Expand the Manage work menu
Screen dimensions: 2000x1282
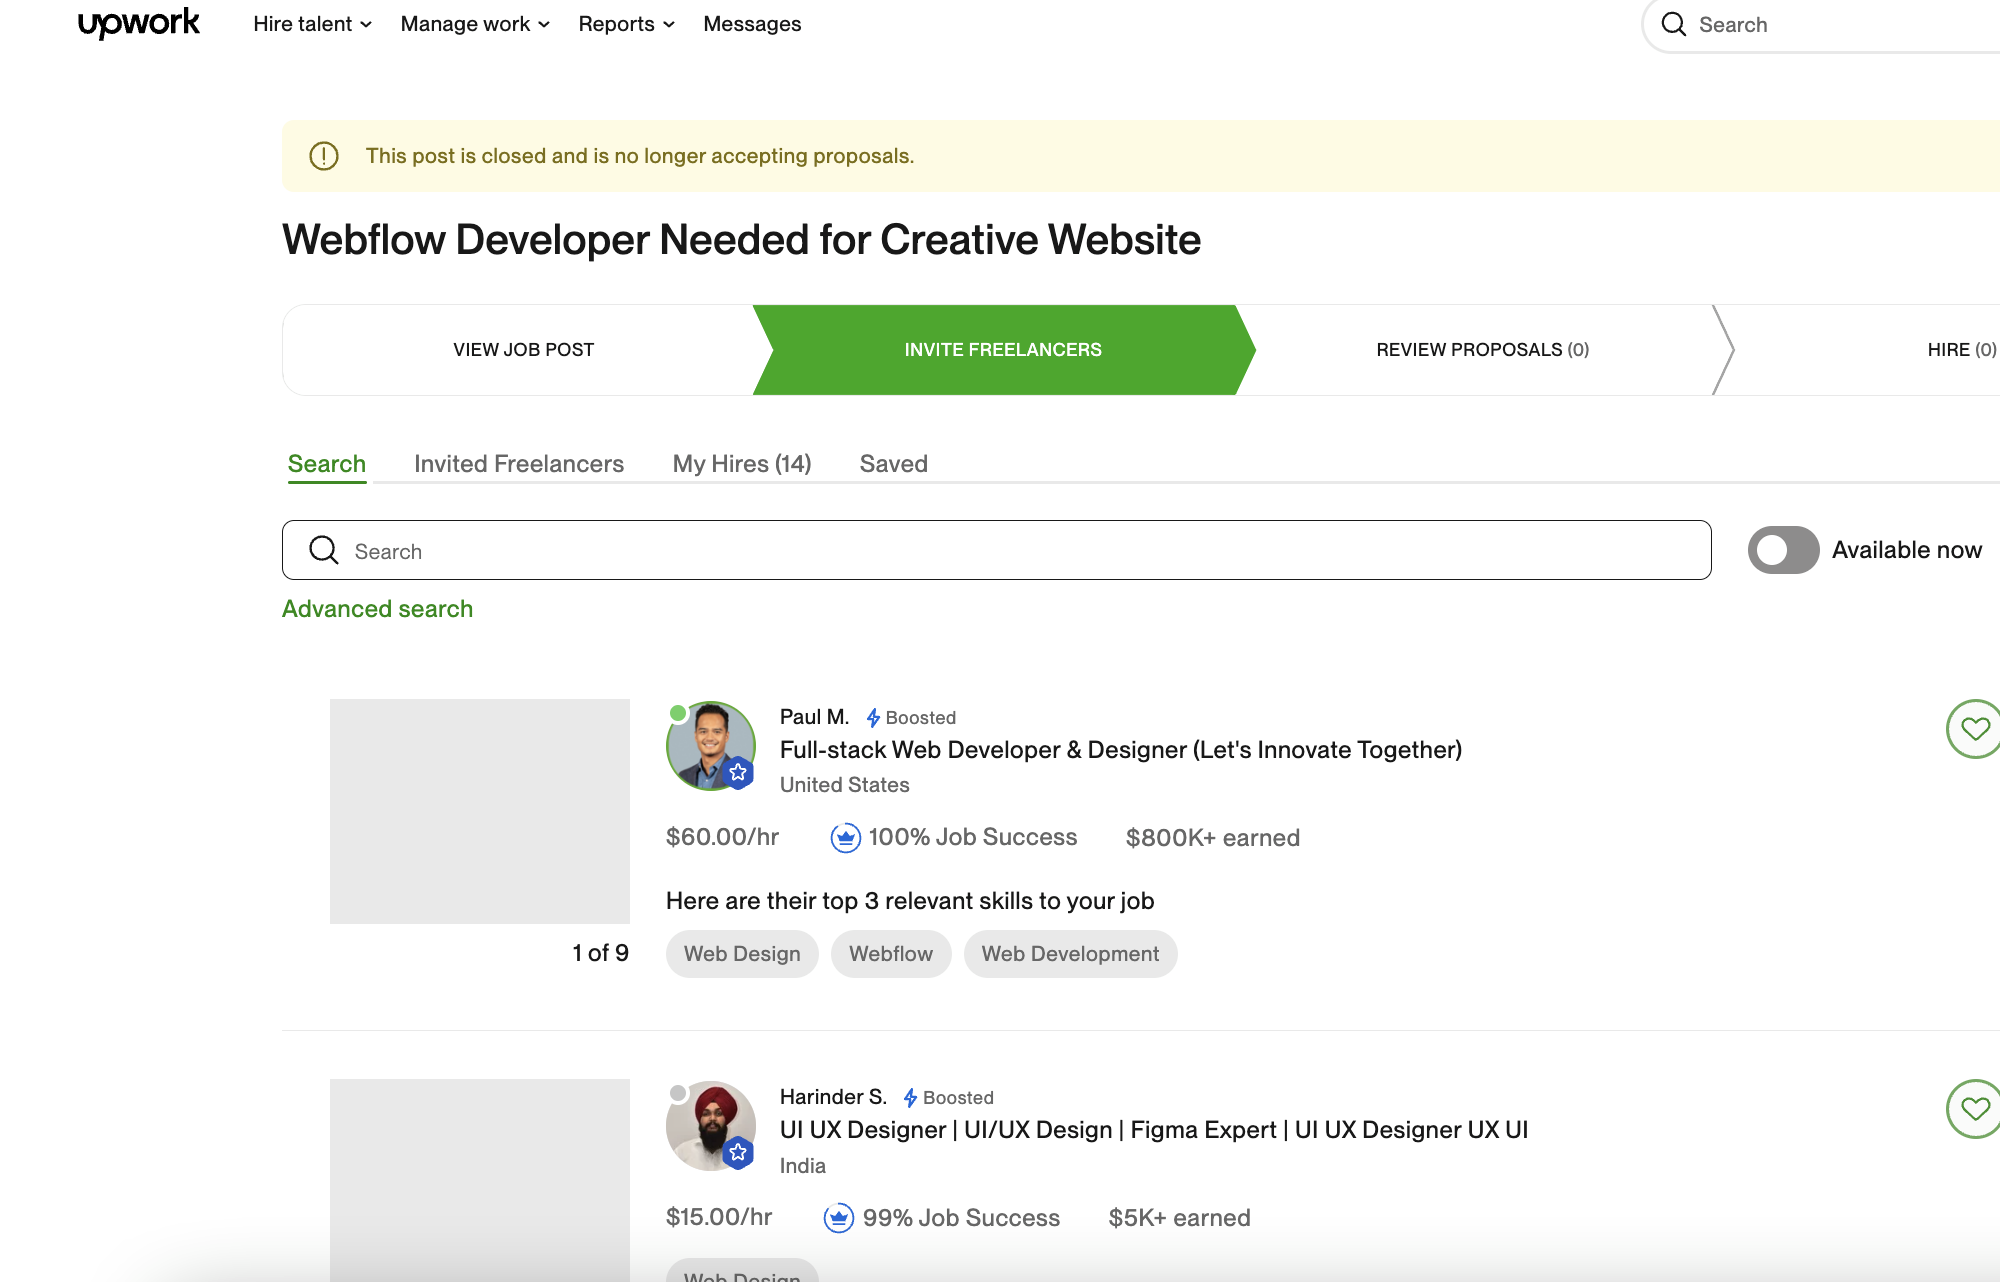tap(475, 24)
